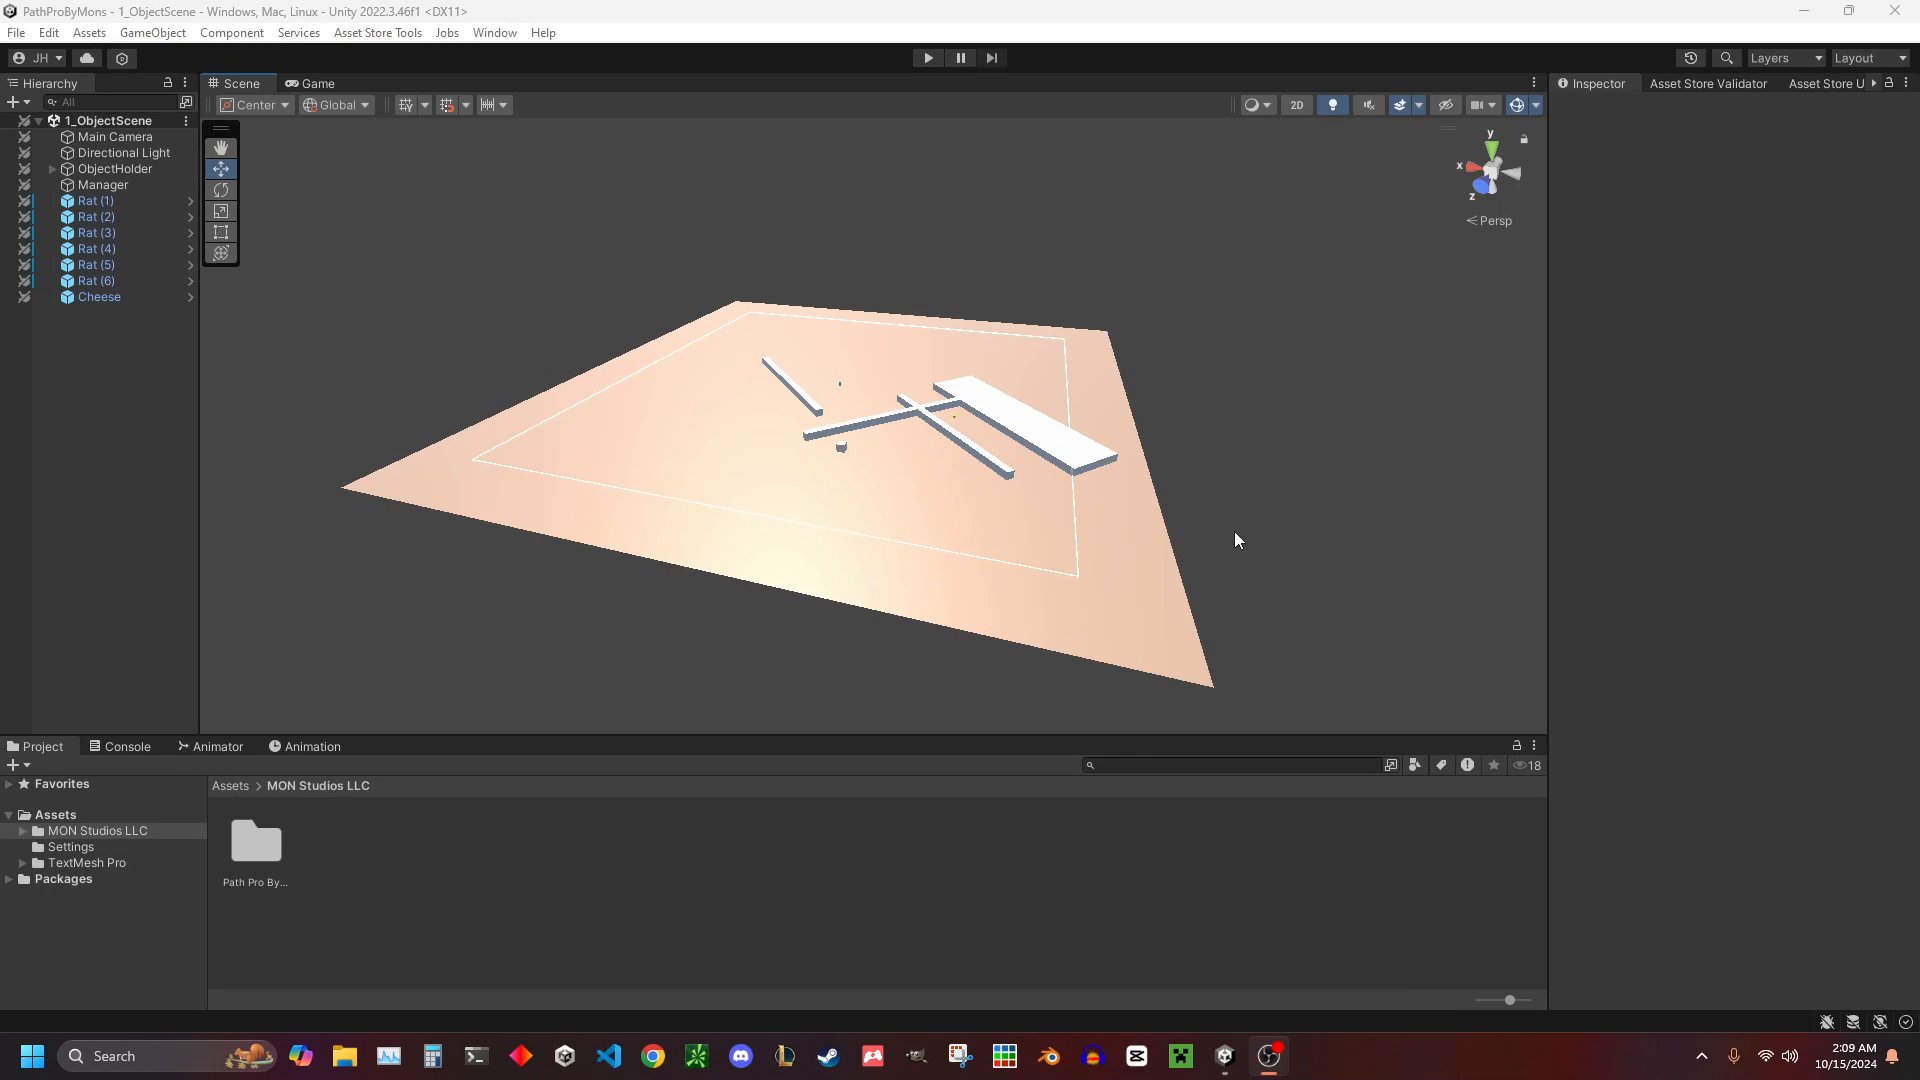Open the Layout dropdown
Image resolution: width=1920 pixels, height=1080 pixels.
pyautogui.click(x=1870, y=58)
